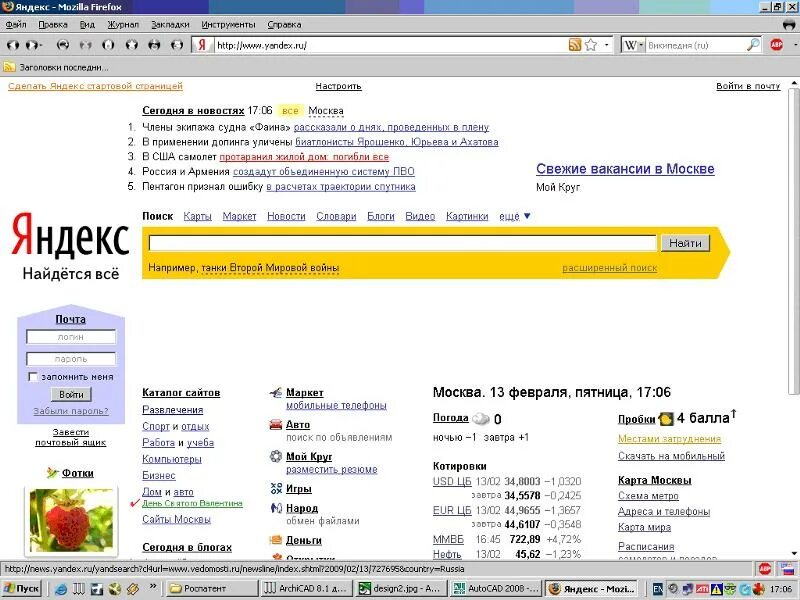The image size is (800, 600).
Task: Switch to the Карты search tab
Action: 197,216
